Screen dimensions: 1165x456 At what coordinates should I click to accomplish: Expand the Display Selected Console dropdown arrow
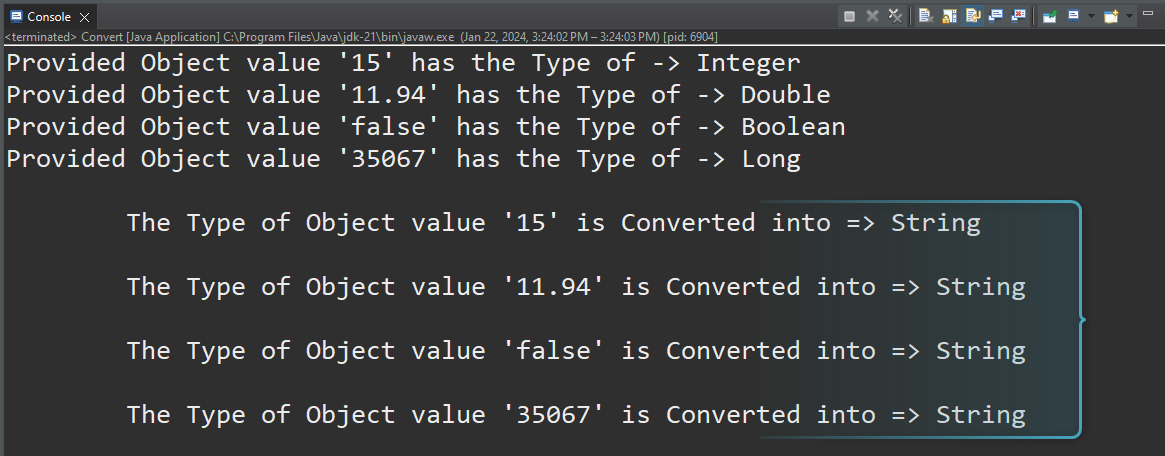[1093, 16]
